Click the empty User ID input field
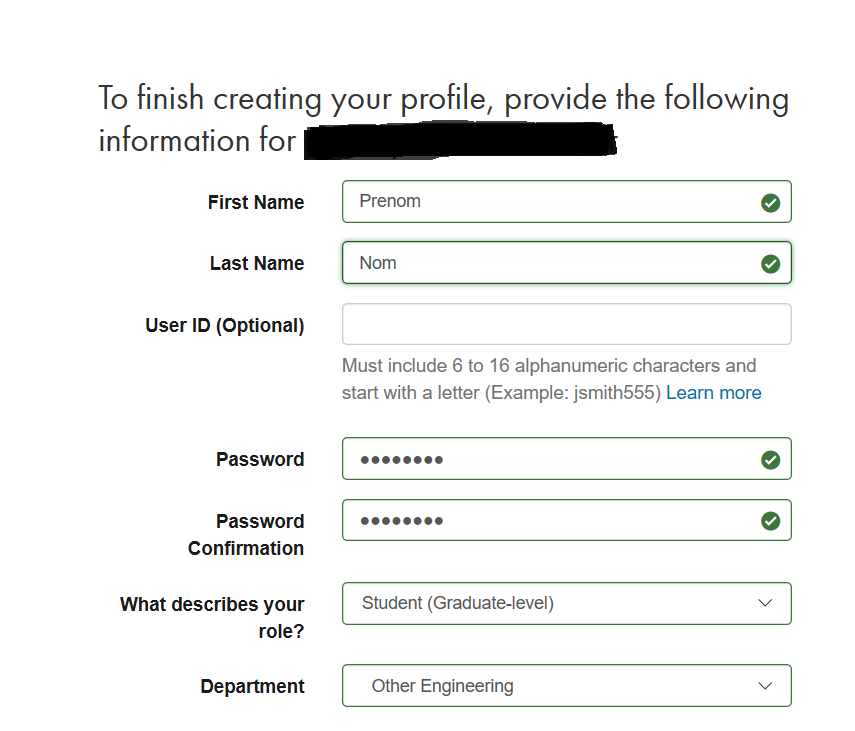The image size is (855, 731). pos(566,325)
